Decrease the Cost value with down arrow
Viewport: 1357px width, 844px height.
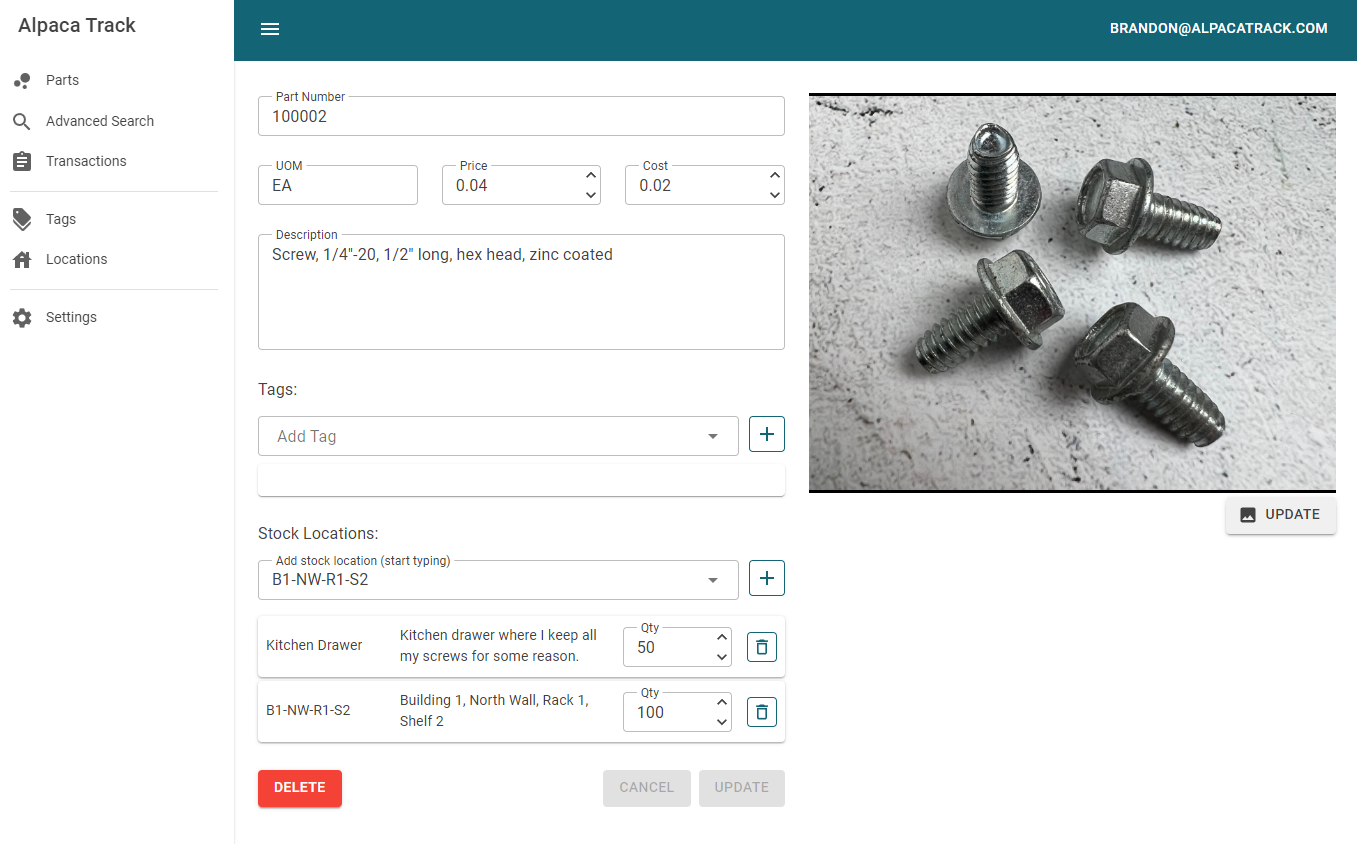775,195
